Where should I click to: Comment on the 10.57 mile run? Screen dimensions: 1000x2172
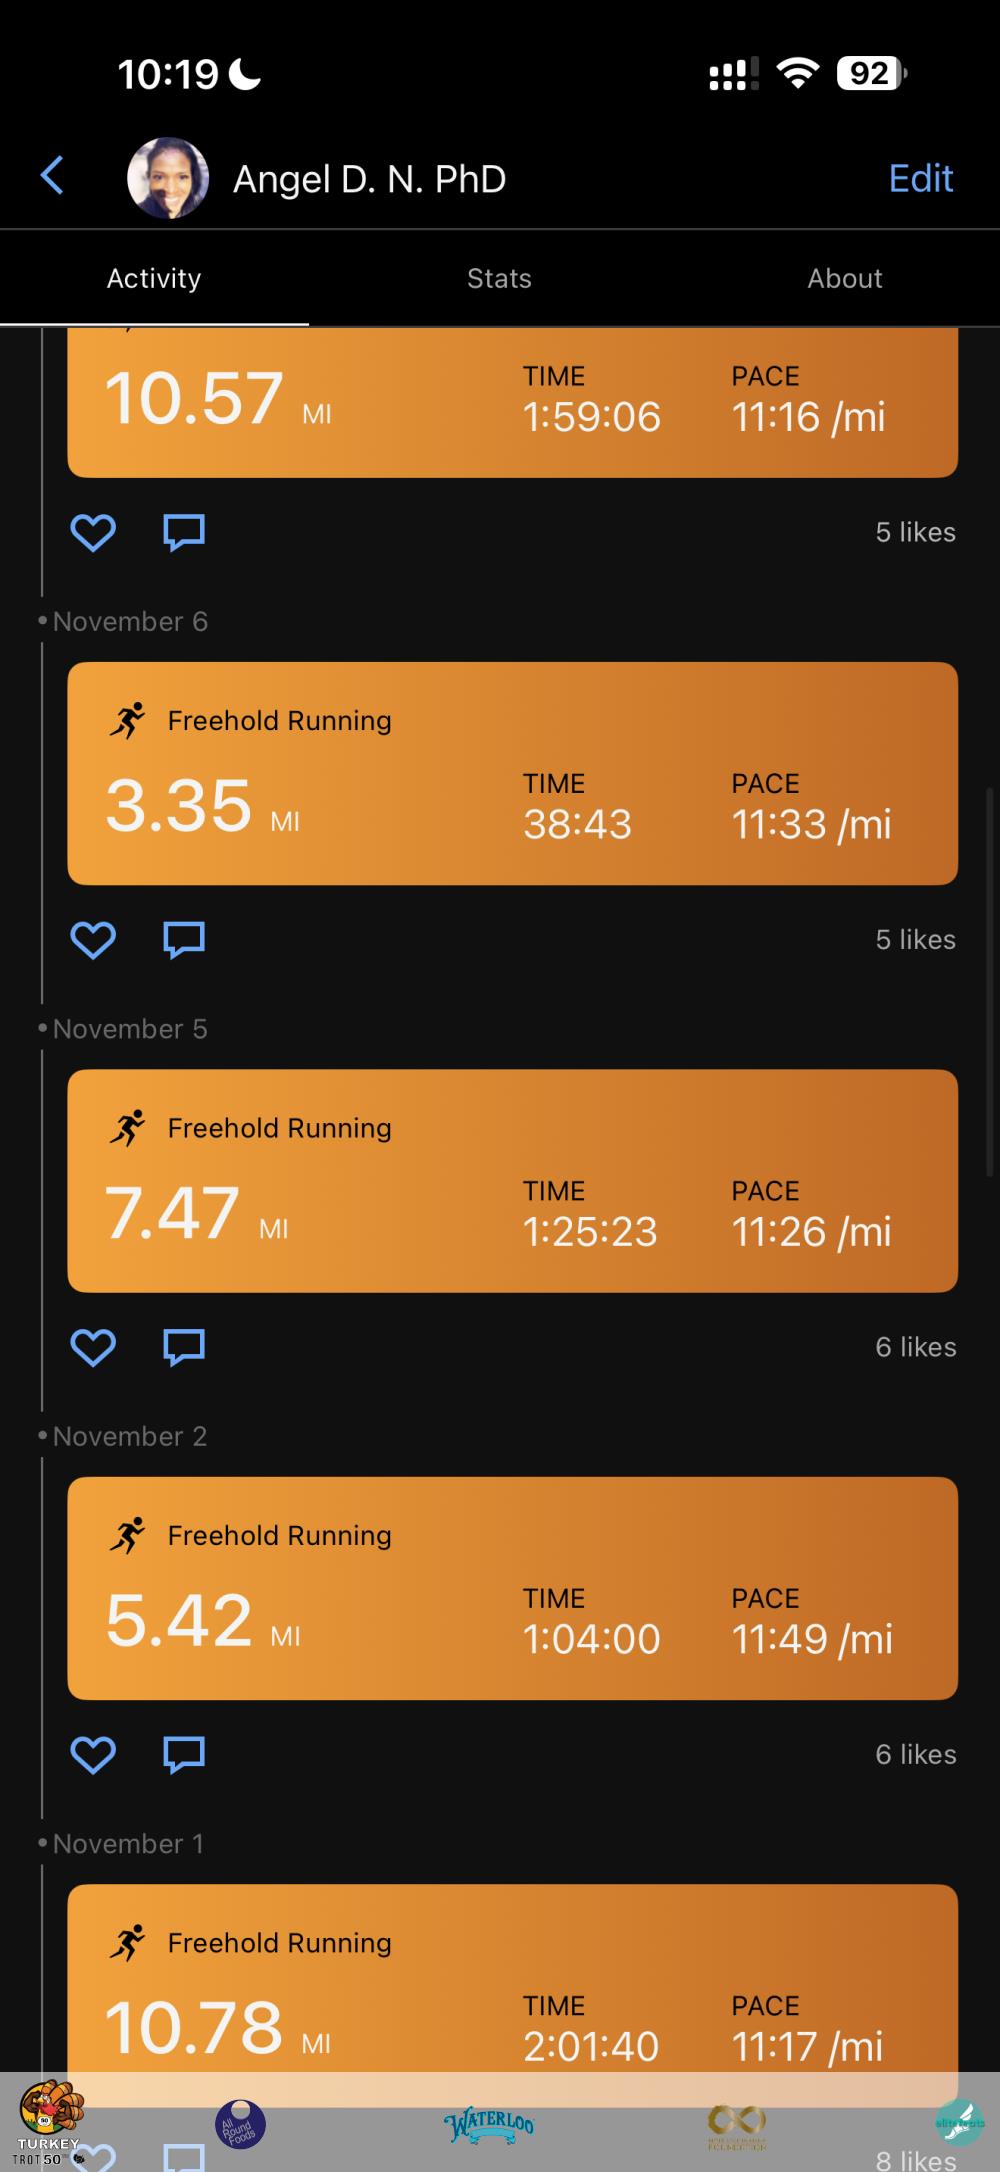(x=184, y=532)
